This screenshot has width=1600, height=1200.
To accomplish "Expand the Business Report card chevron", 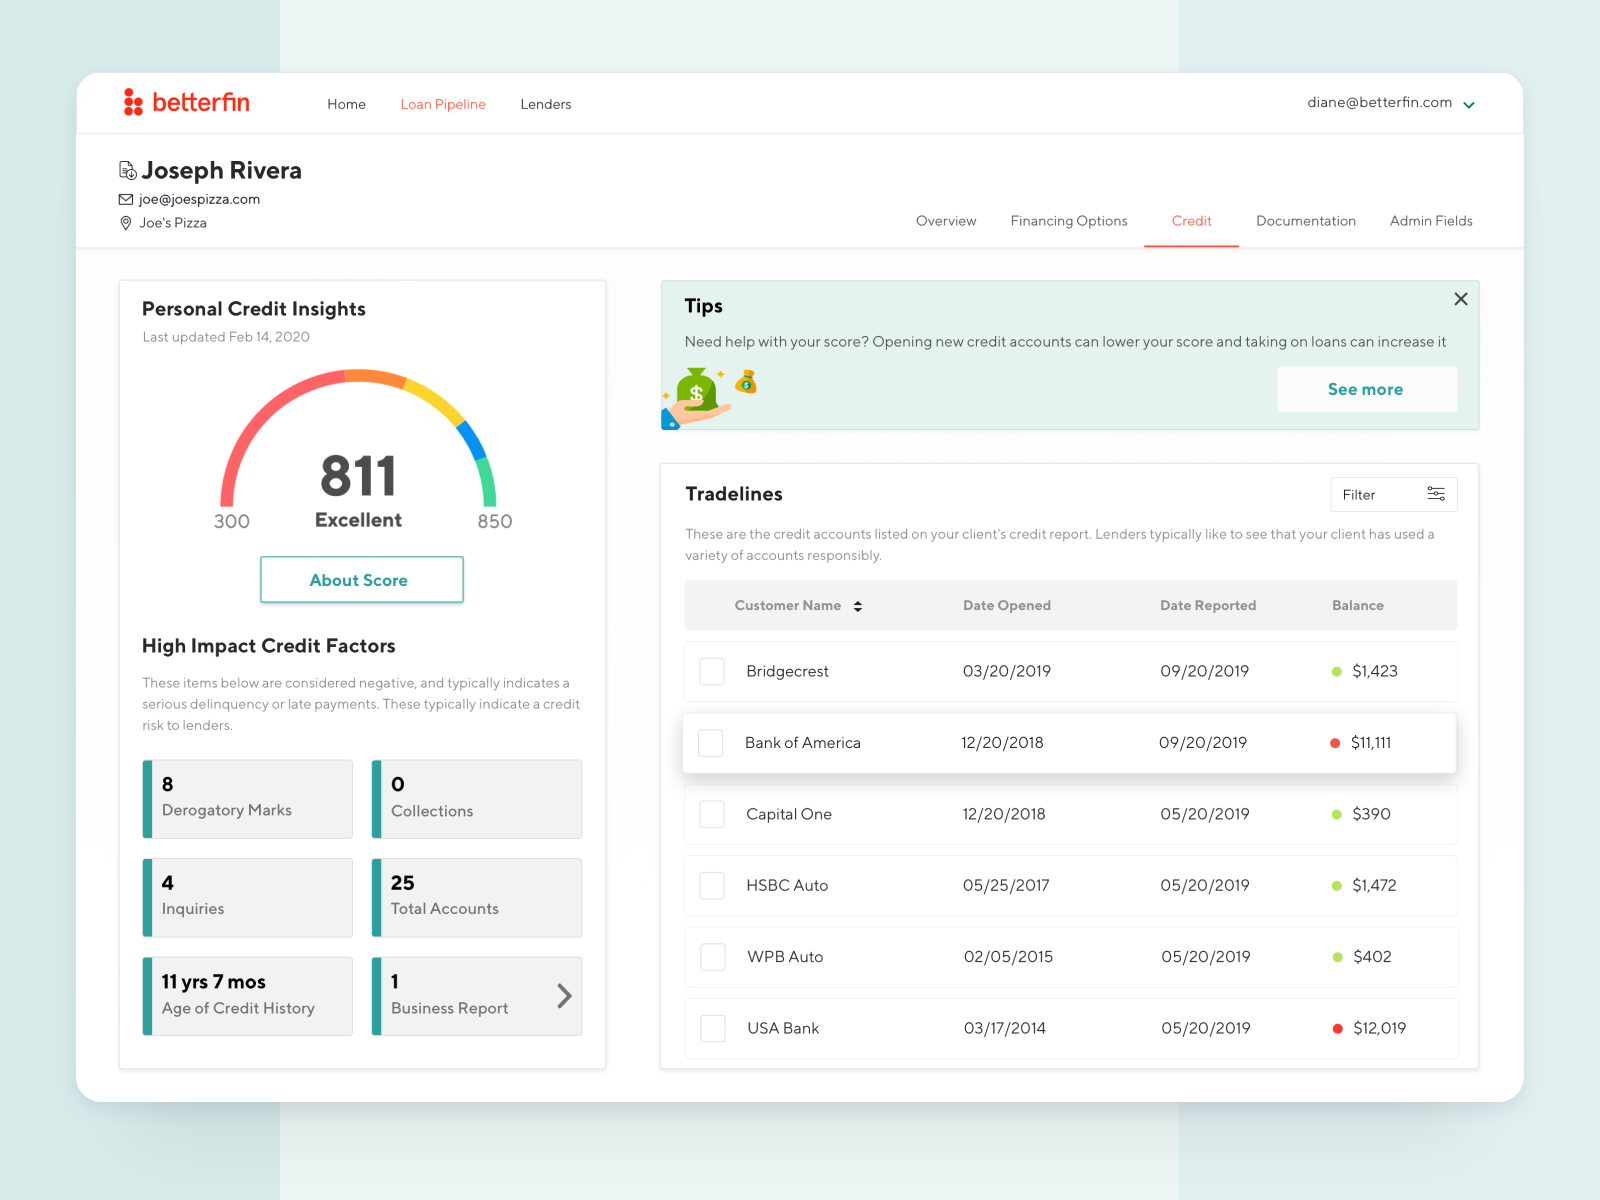I will (563, 996).
